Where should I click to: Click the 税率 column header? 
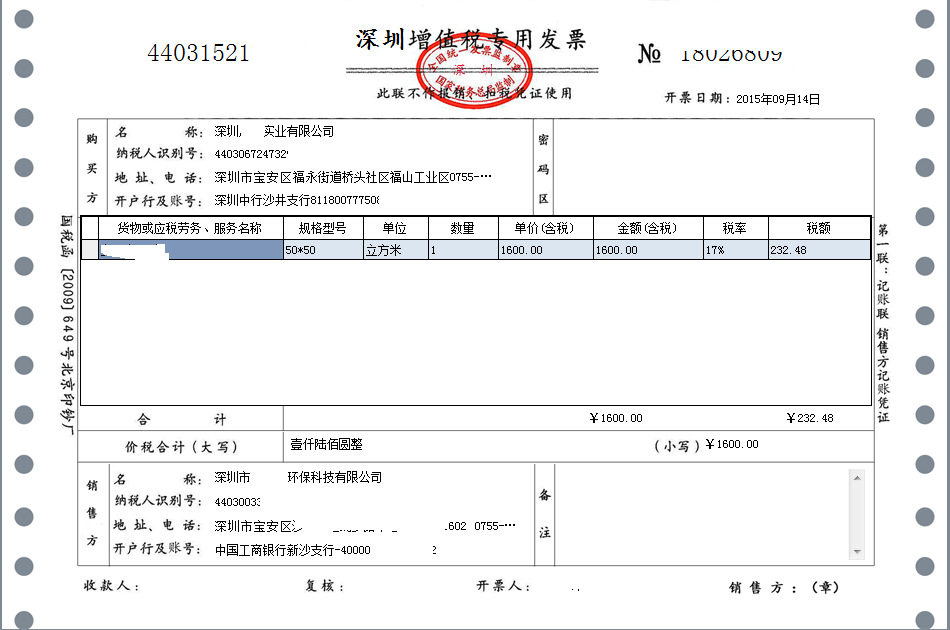pyautogui.click(x=736, y=228)
